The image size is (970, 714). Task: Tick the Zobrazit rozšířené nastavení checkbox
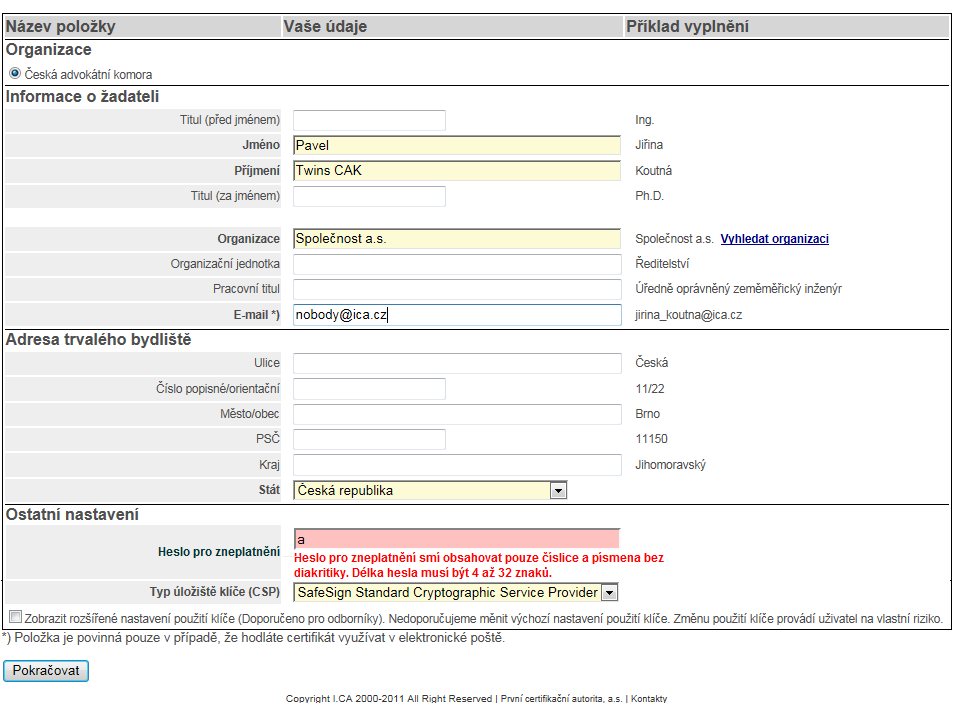point(15,617)
